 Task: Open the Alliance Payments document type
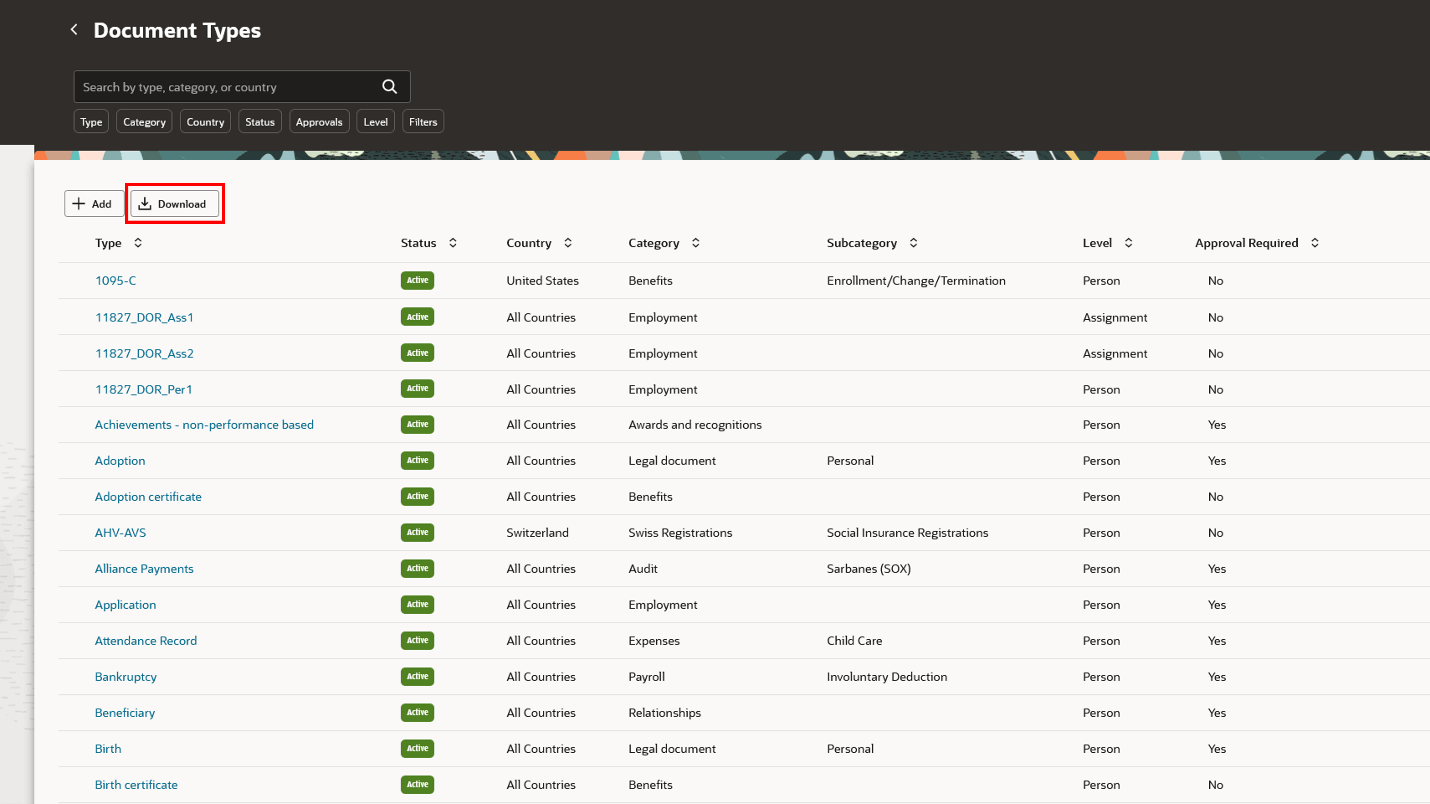[x=144, y=569]
